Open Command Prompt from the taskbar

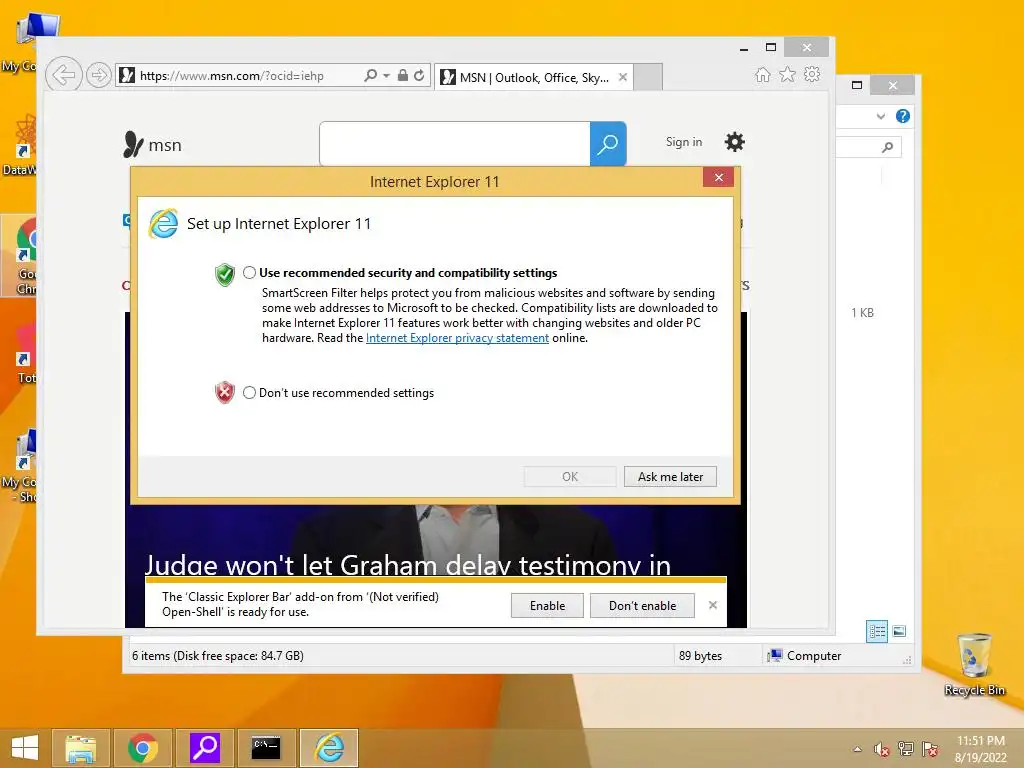pyautogui.click(x=266, y=748)
